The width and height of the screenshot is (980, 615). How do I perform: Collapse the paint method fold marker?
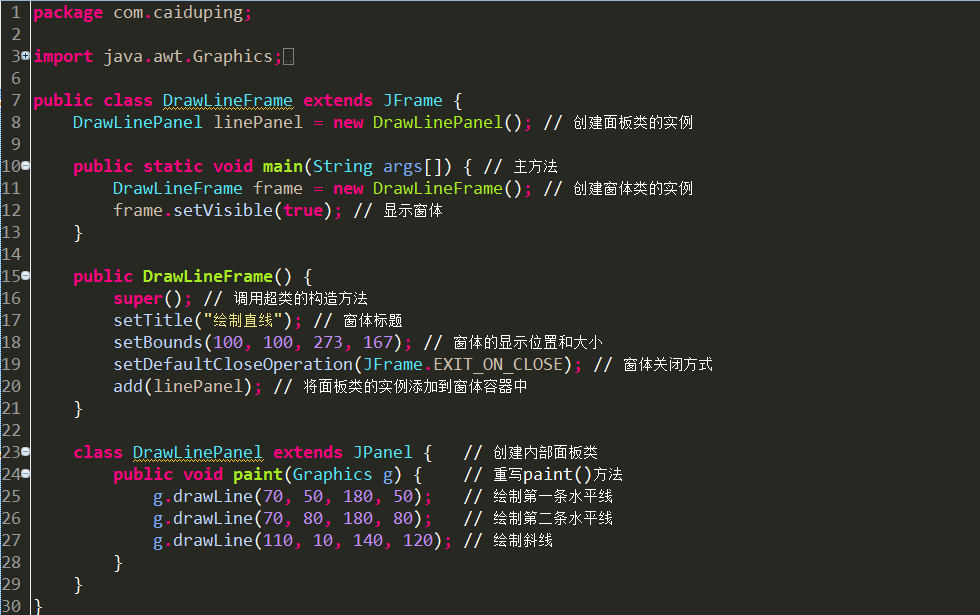[x=26, y=474]
